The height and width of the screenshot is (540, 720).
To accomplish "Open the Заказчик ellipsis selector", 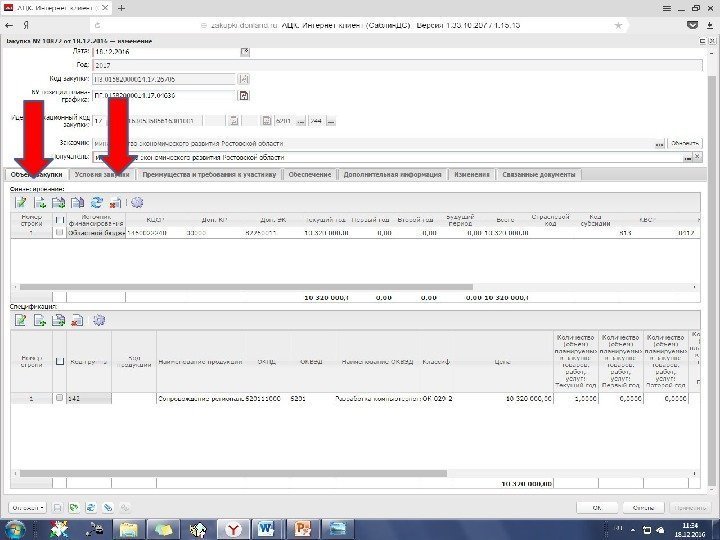I will [659, 144].
